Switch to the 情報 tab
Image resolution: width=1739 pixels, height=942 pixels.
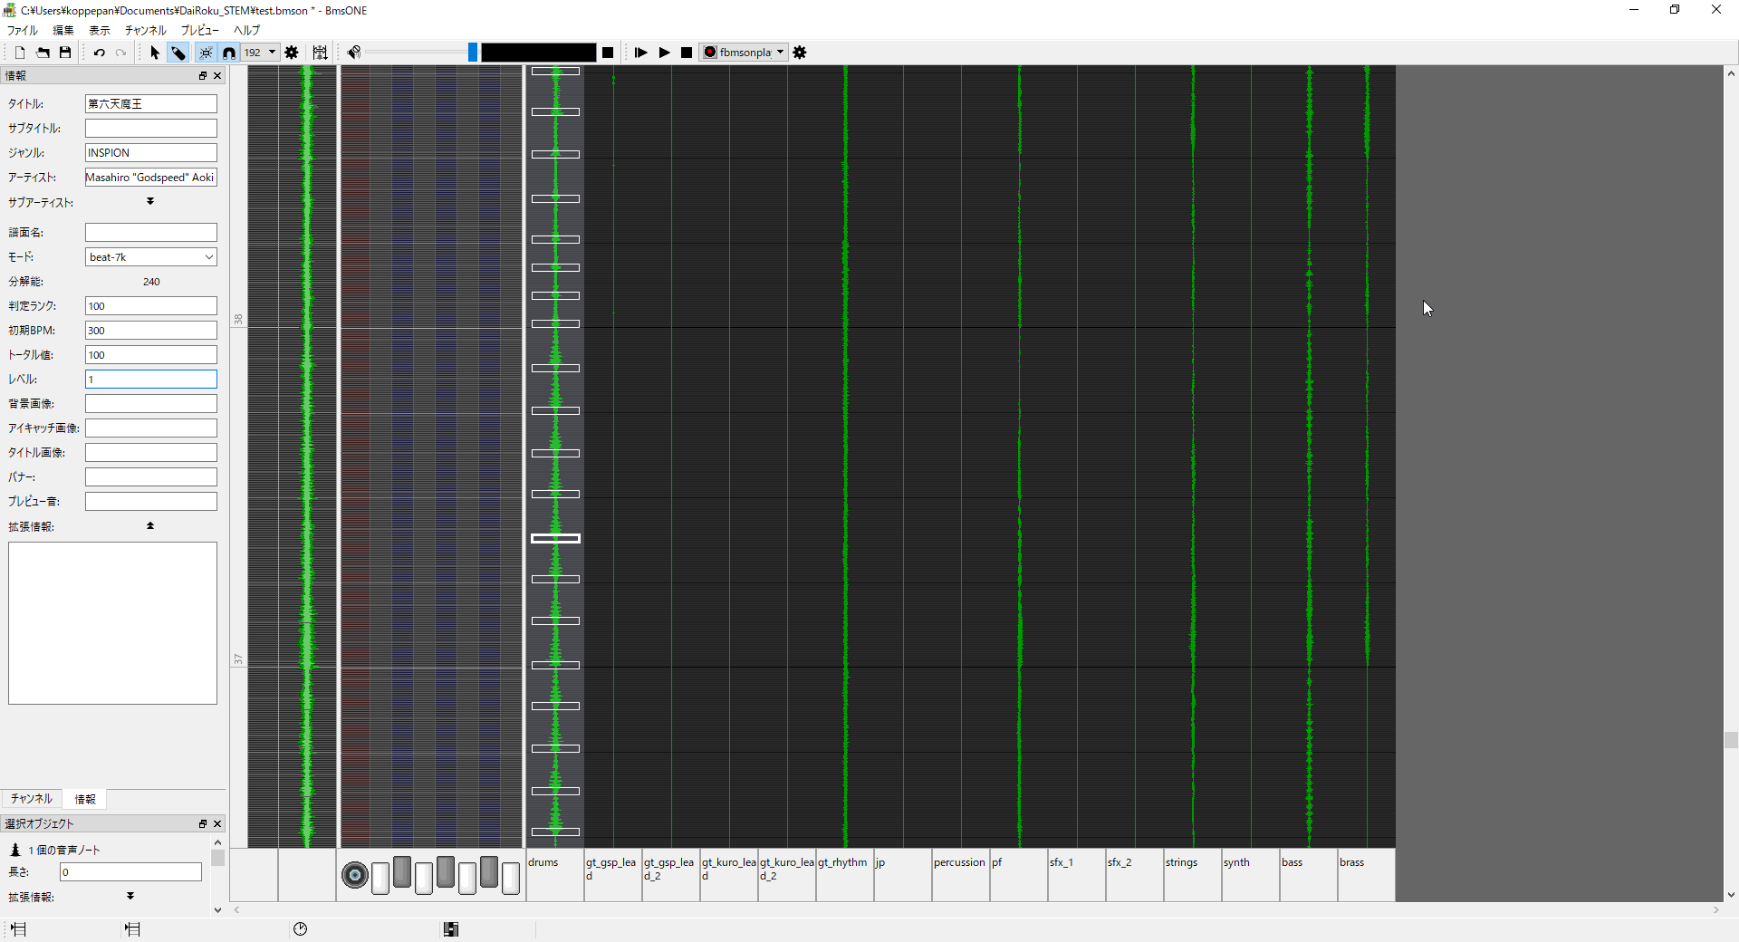pyautogui.click(x=85, y=799)
